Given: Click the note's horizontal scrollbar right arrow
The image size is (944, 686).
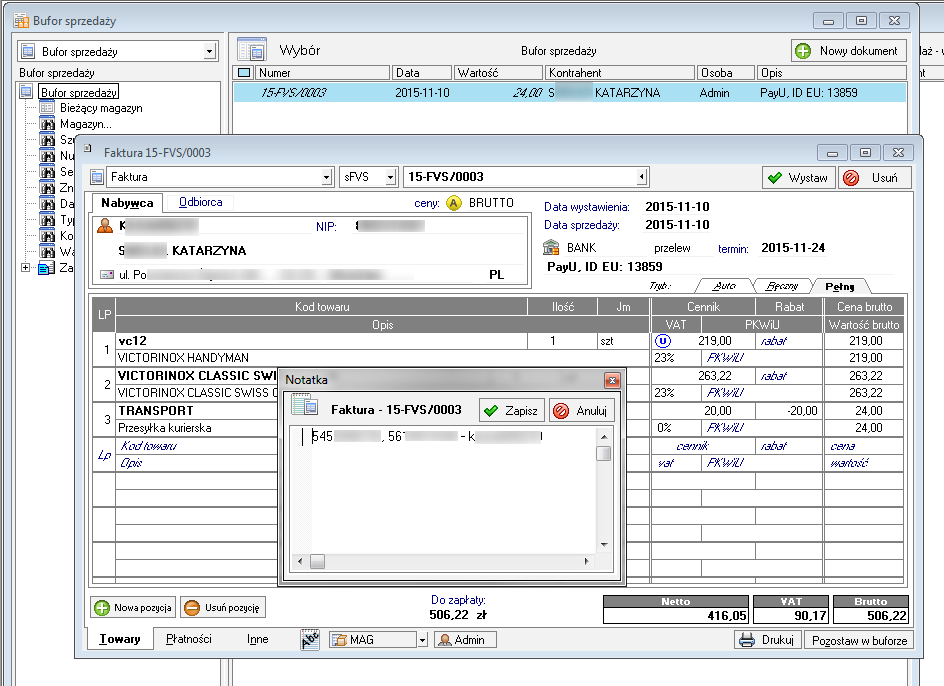Looking at the screenshot, I should point(586,561).
